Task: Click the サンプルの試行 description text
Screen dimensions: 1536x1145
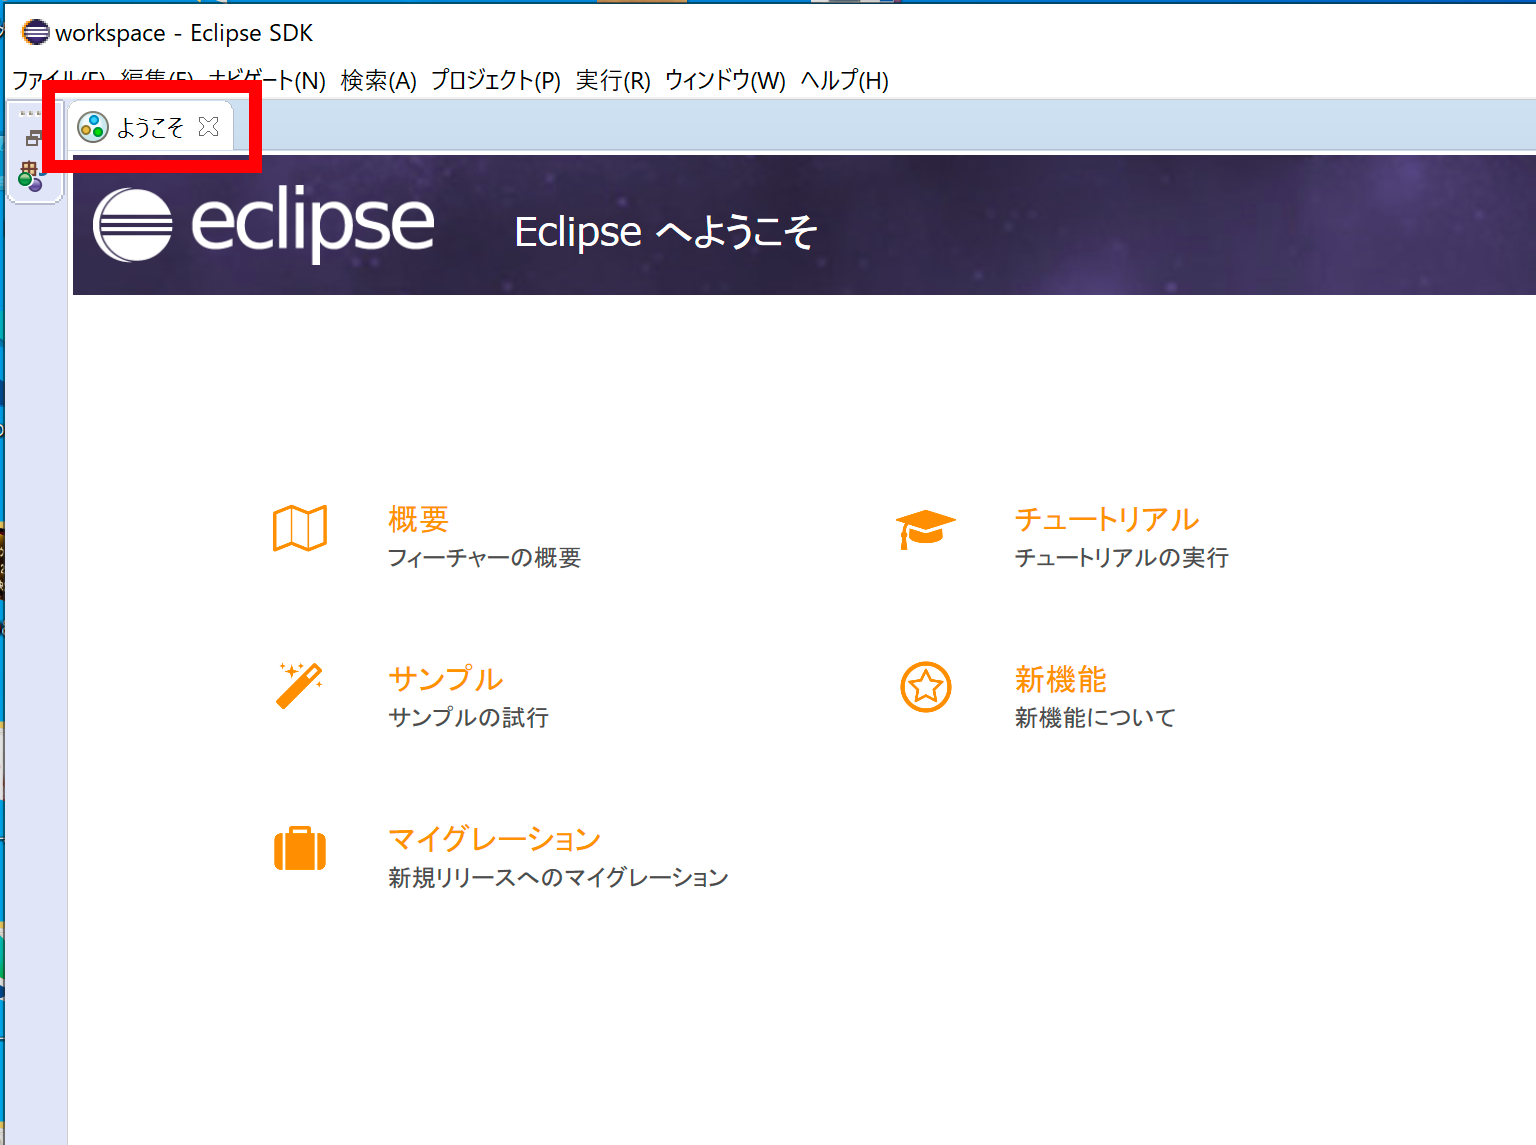Action: click(x=468, y=718)
